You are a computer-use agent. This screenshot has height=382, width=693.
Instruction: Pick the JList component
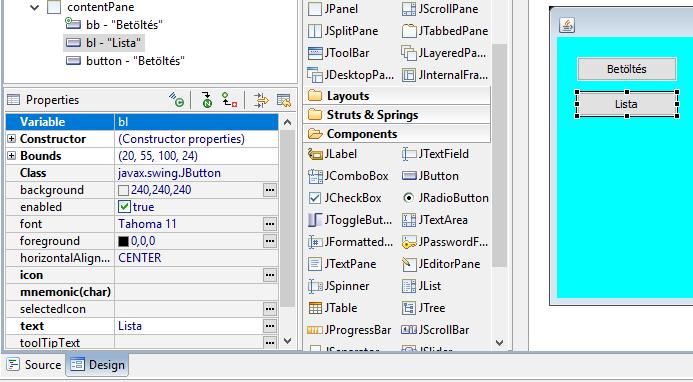point(422,286)
